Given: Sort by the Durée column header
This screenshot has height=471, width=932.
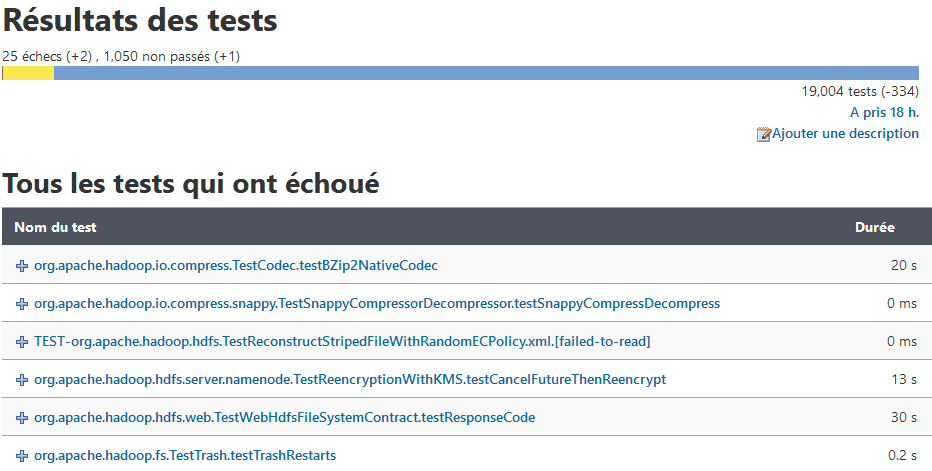Looking at the screenshot, I should (875, 228).
